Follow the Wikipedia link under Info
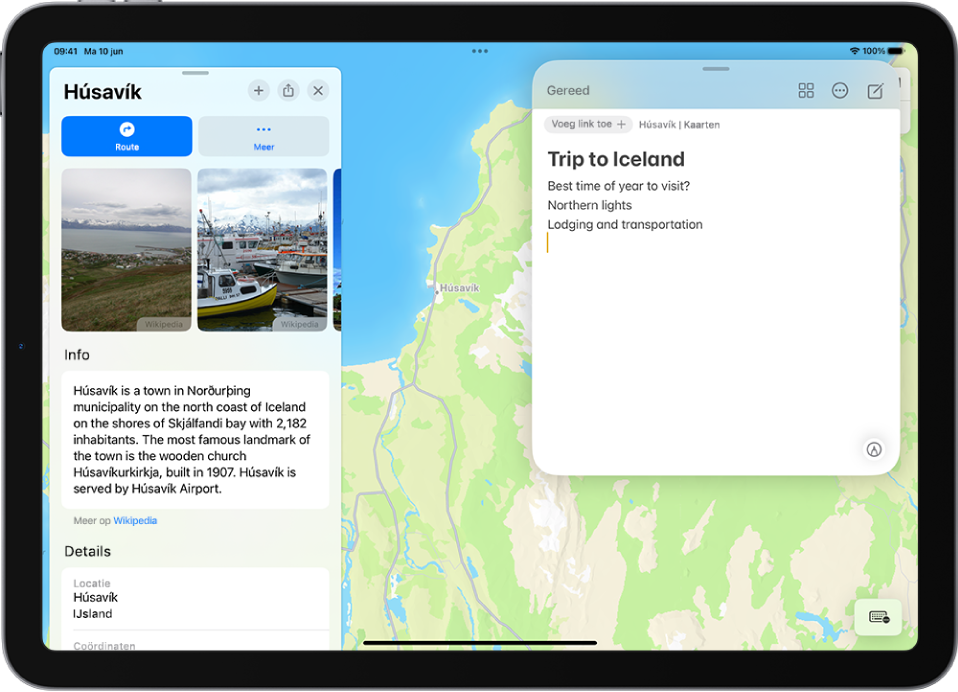Screen dimensions: 958x692 pyautogui.click(x=135, y=520)
